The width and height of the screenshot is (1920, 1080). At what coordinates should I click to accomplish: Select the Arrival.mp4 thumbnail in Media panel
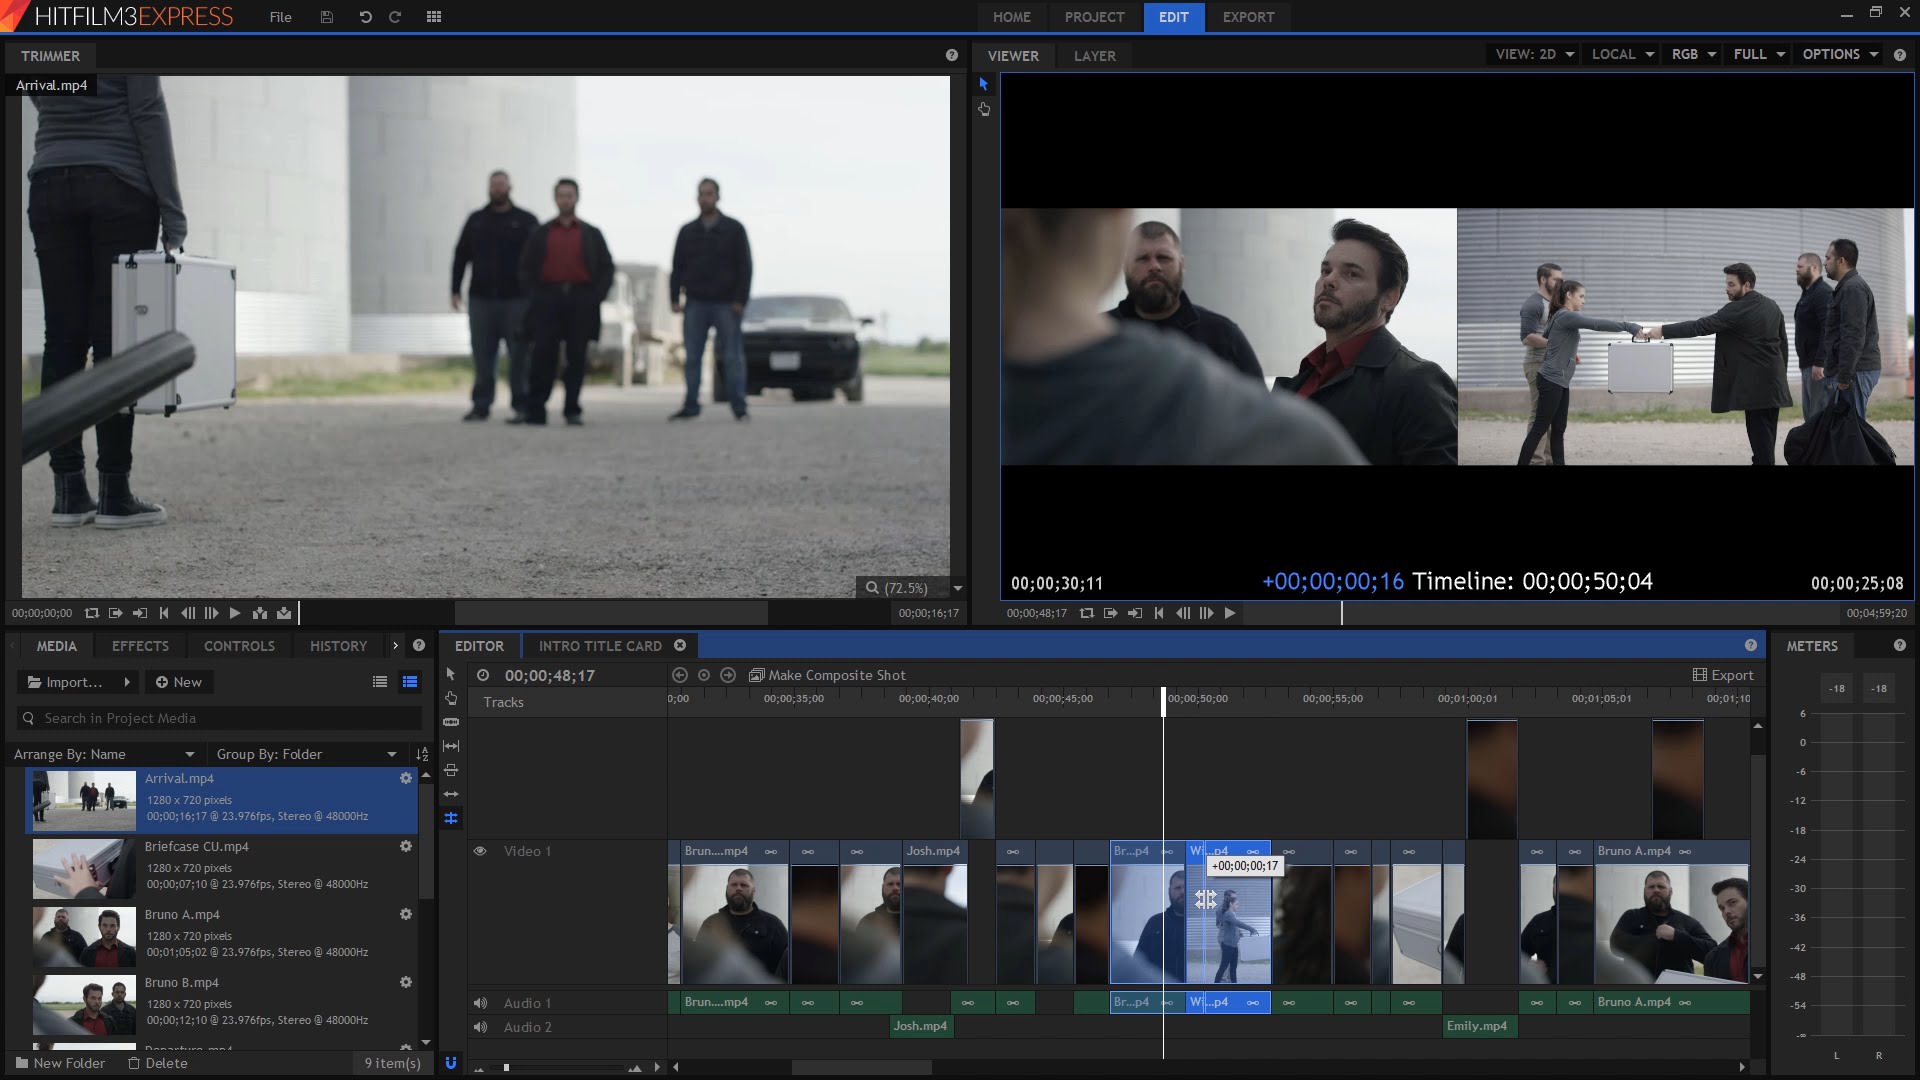82,798
